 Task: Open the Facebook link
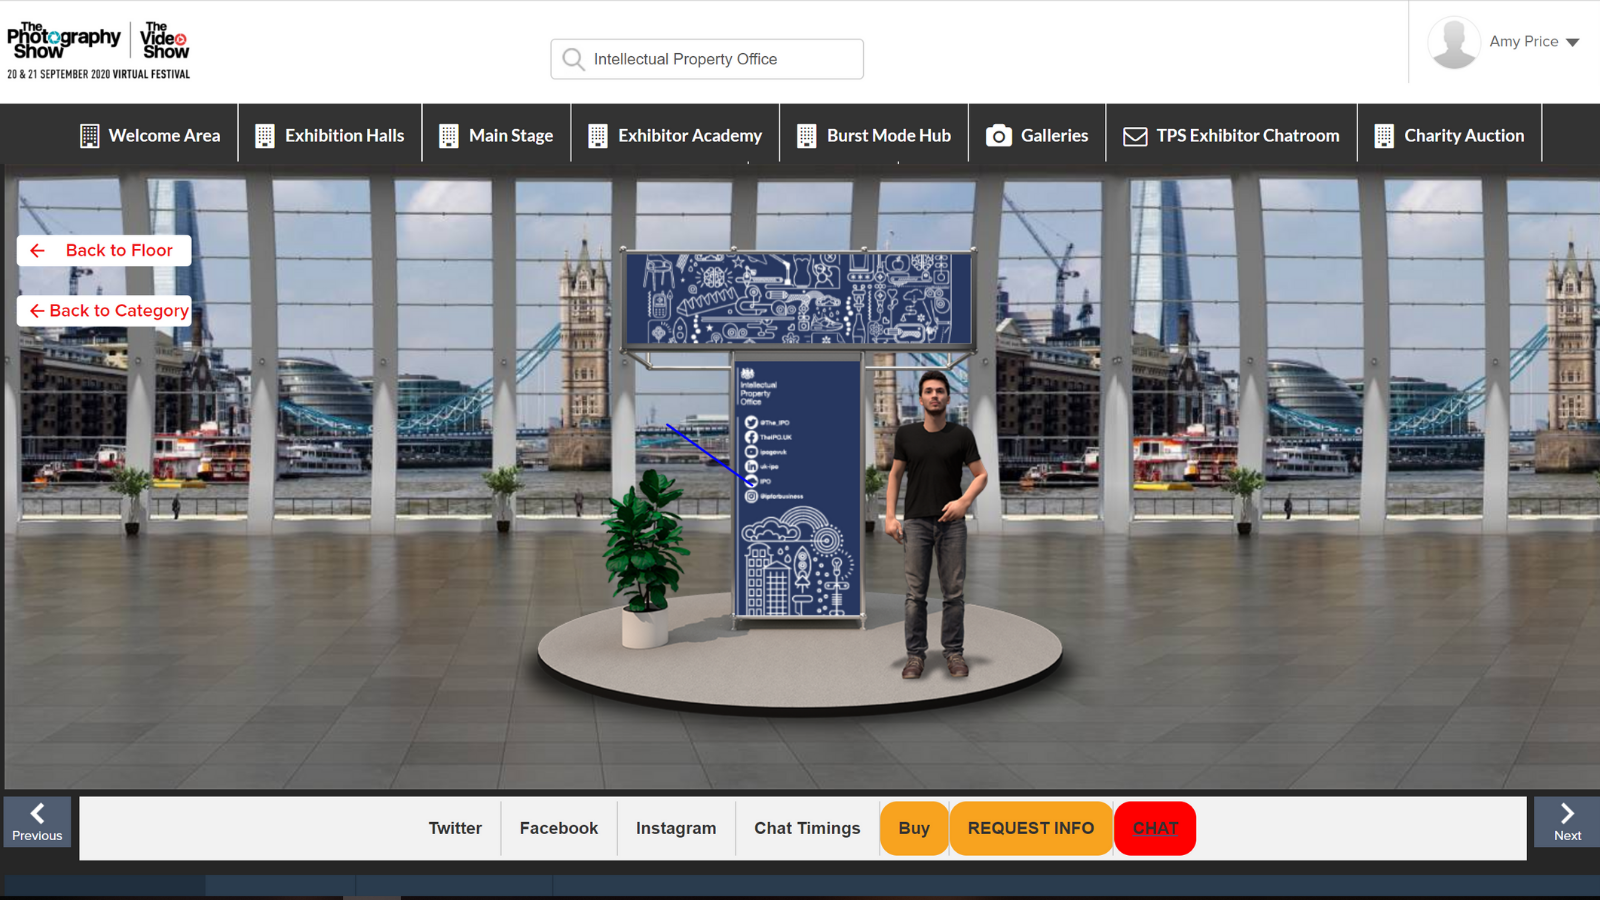(x=559, y=828)
